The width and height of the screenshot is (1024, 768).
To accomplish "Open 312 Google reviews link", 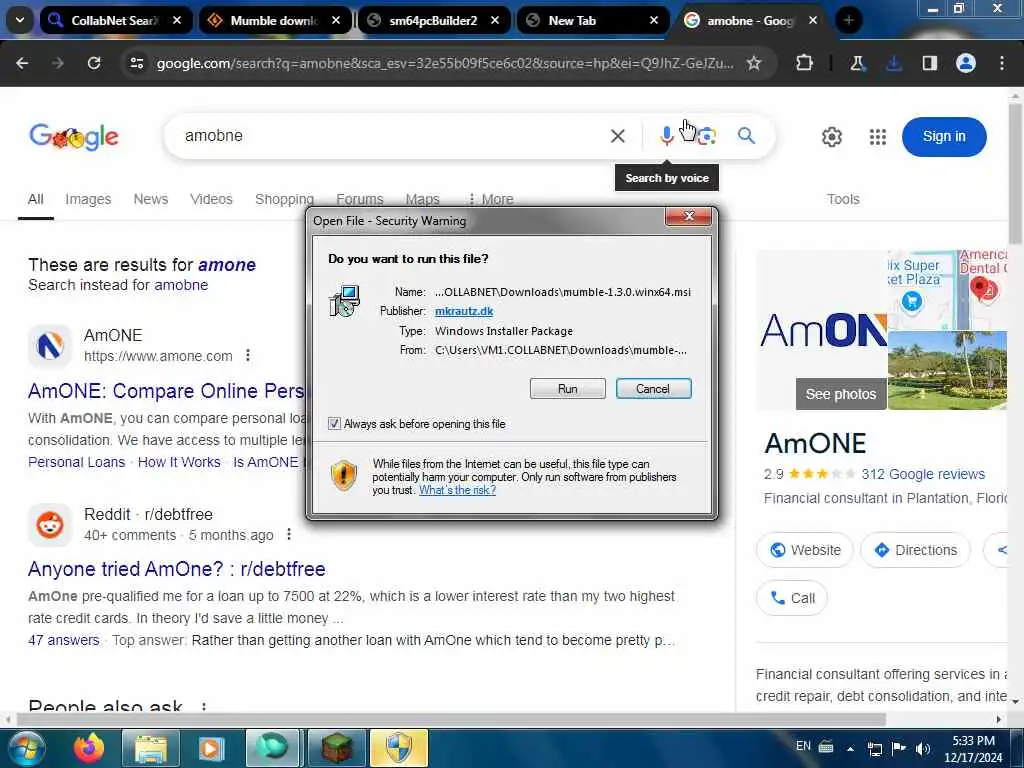I will click(x=923, y=474).
